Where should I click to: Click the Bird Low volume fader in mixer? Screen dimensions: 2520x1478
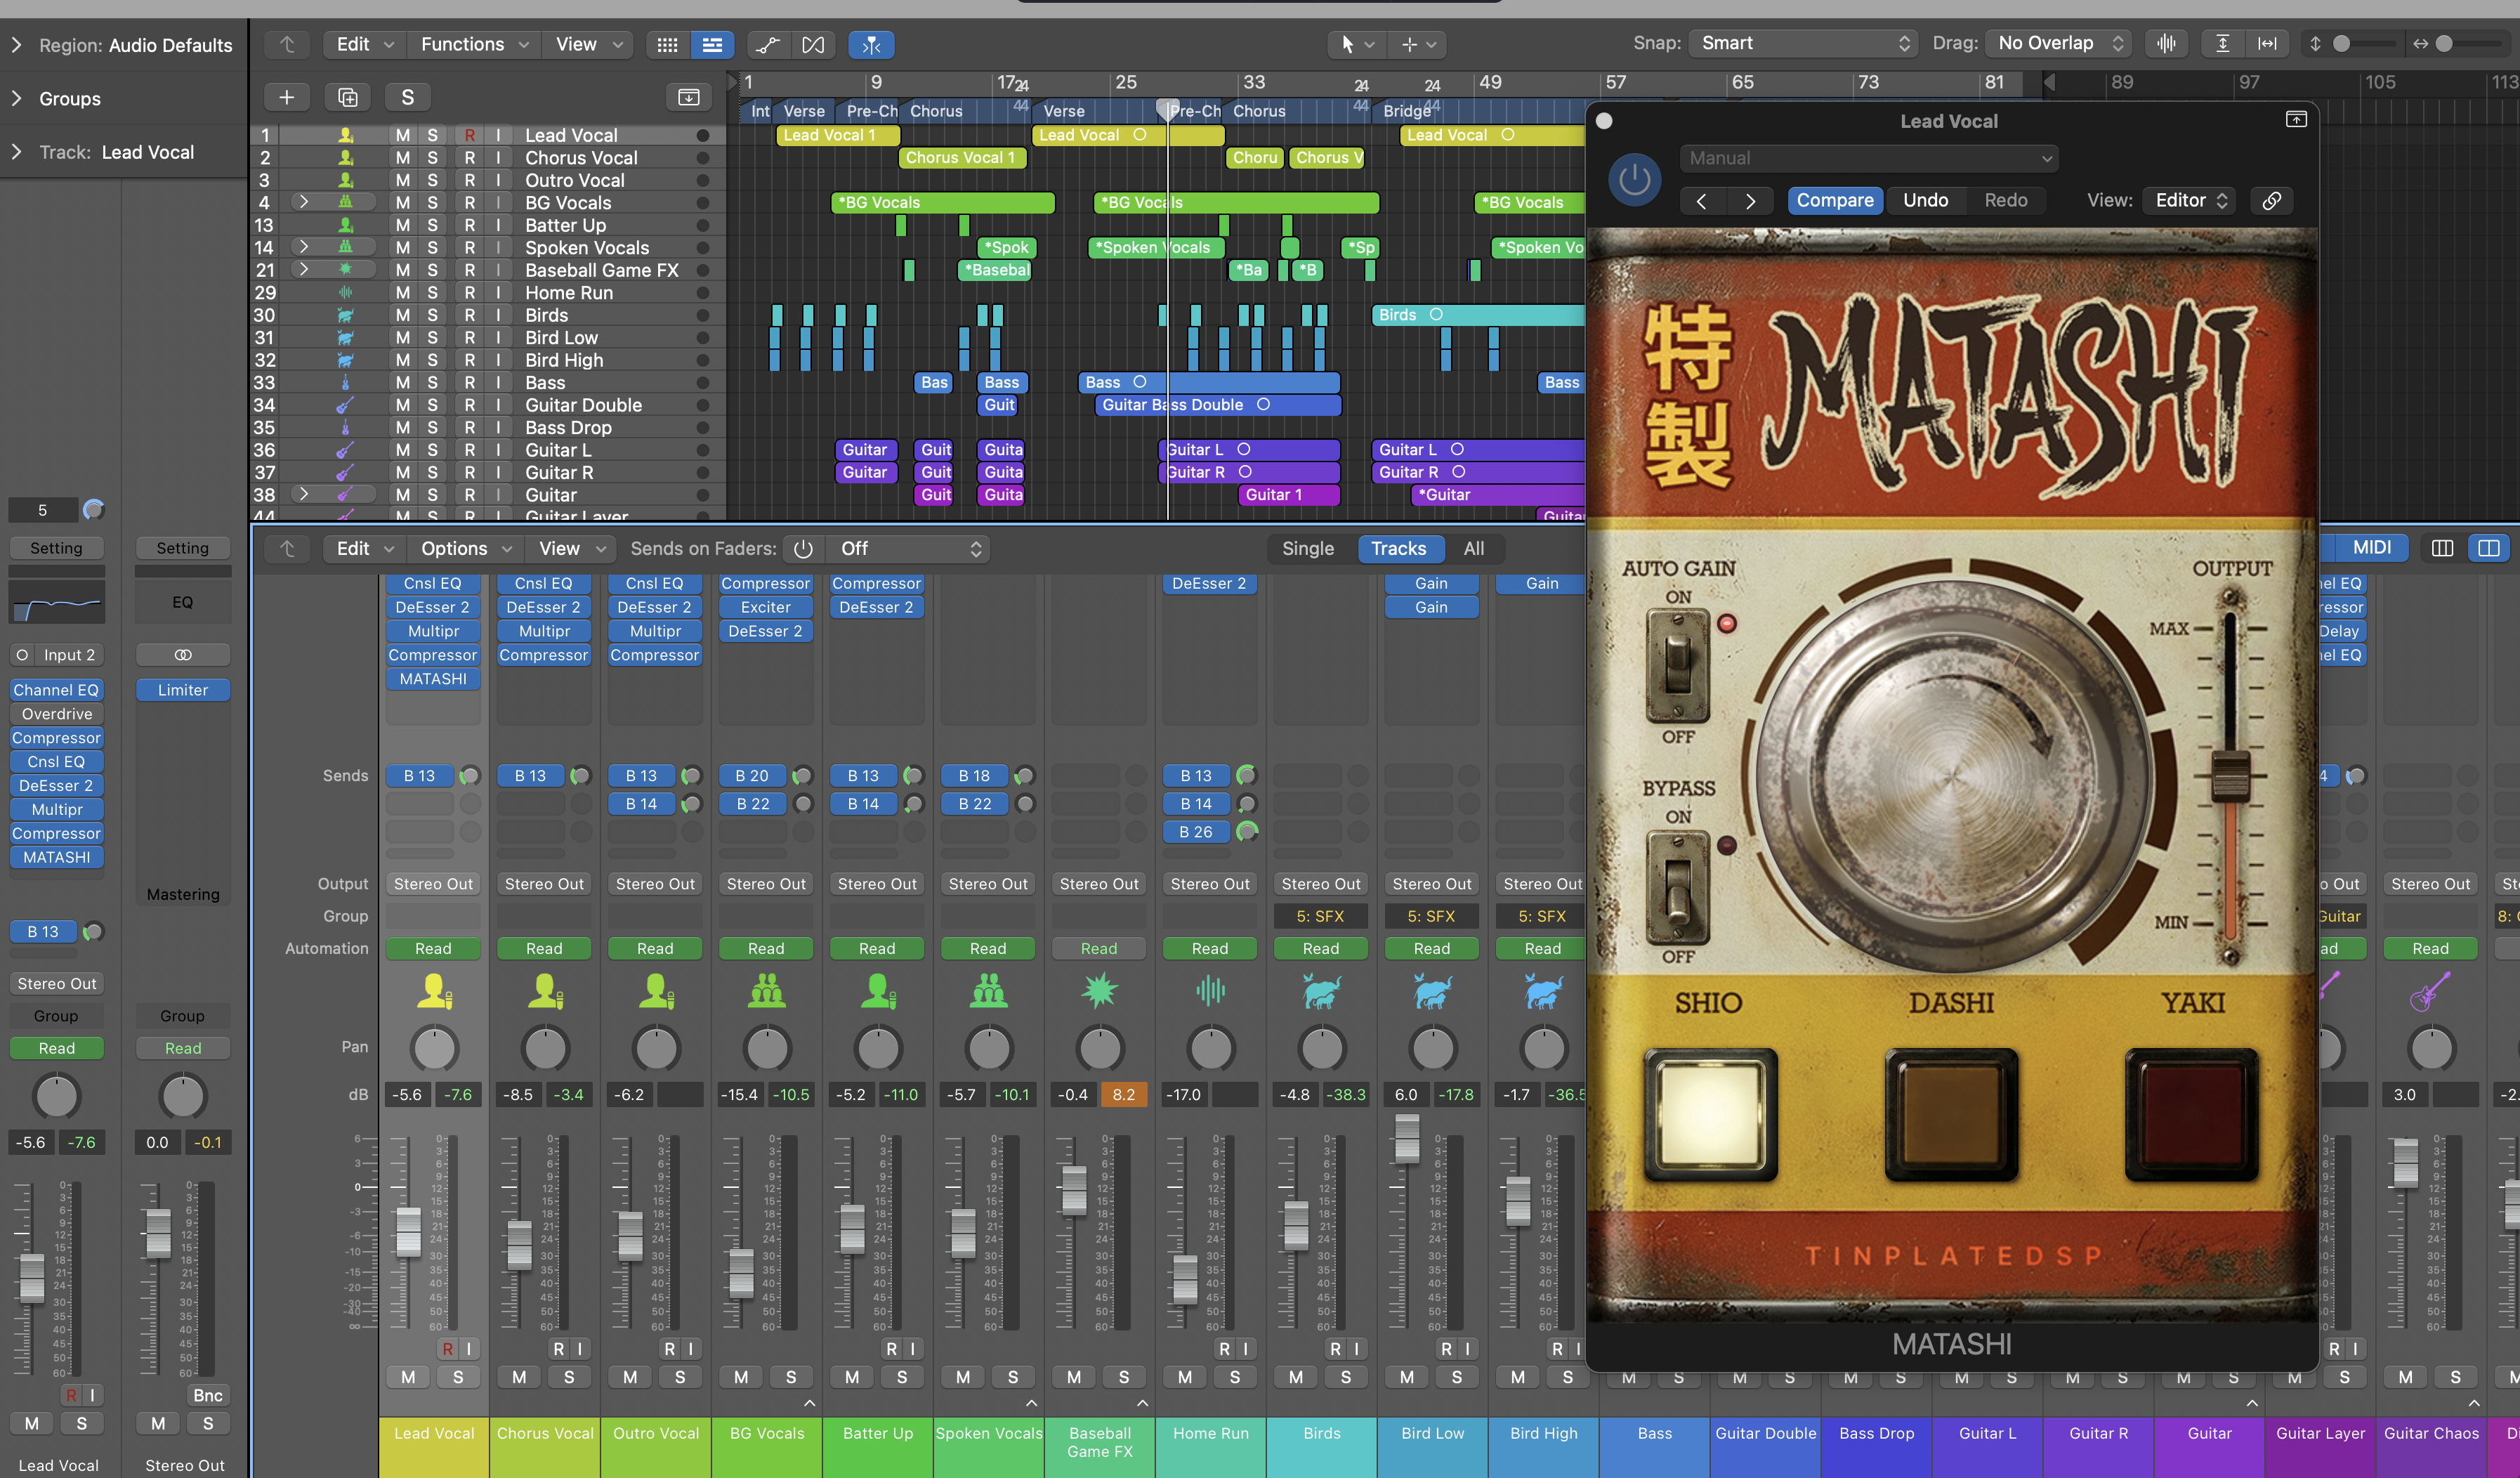[1406, 1138]
